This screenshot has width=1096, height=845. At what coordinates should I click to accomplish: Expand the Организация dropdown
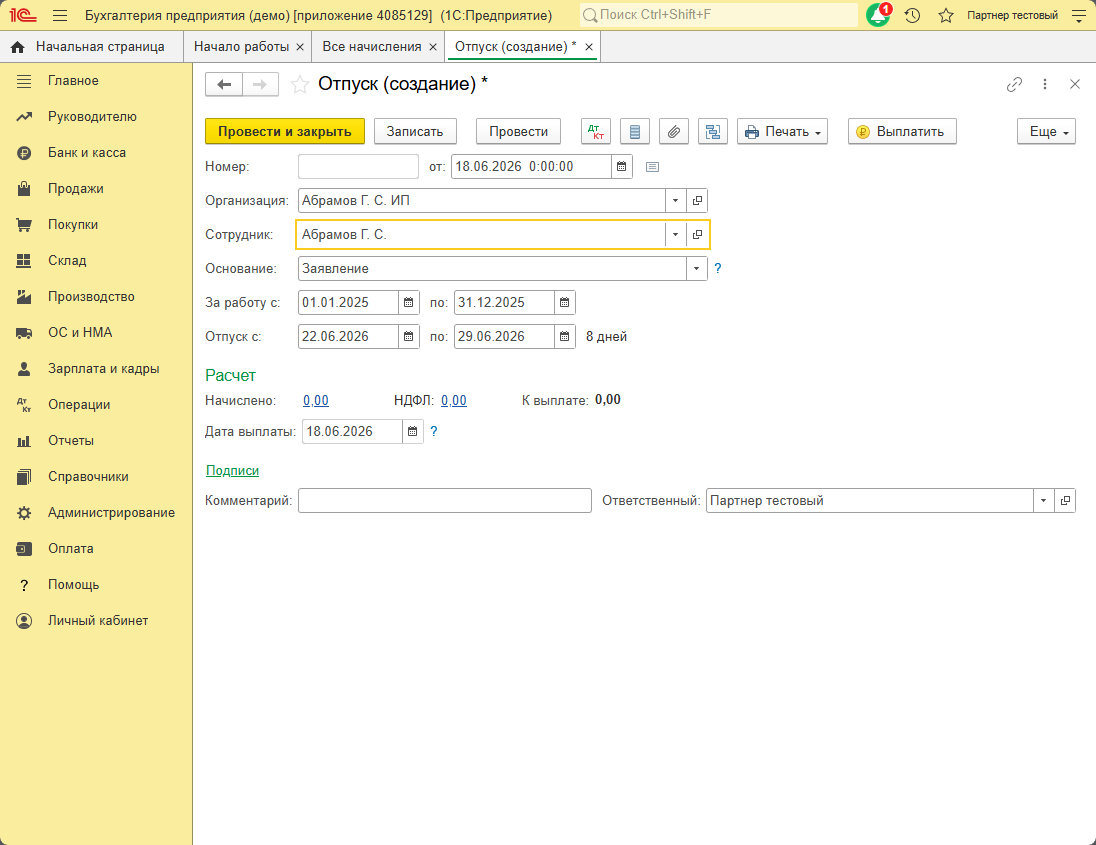click(675, 201)
